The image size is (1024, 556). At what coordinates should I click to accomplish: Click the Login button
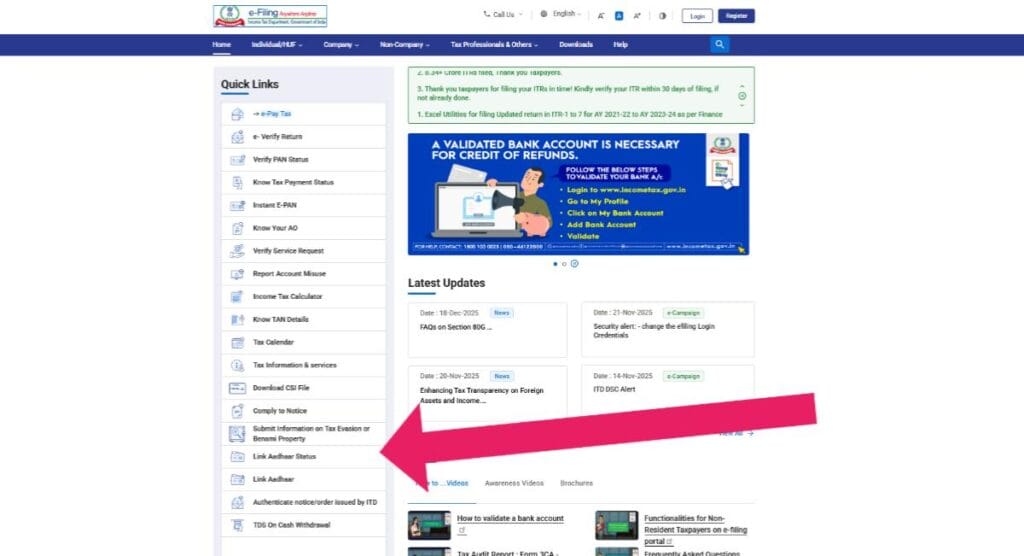point(697,16)
